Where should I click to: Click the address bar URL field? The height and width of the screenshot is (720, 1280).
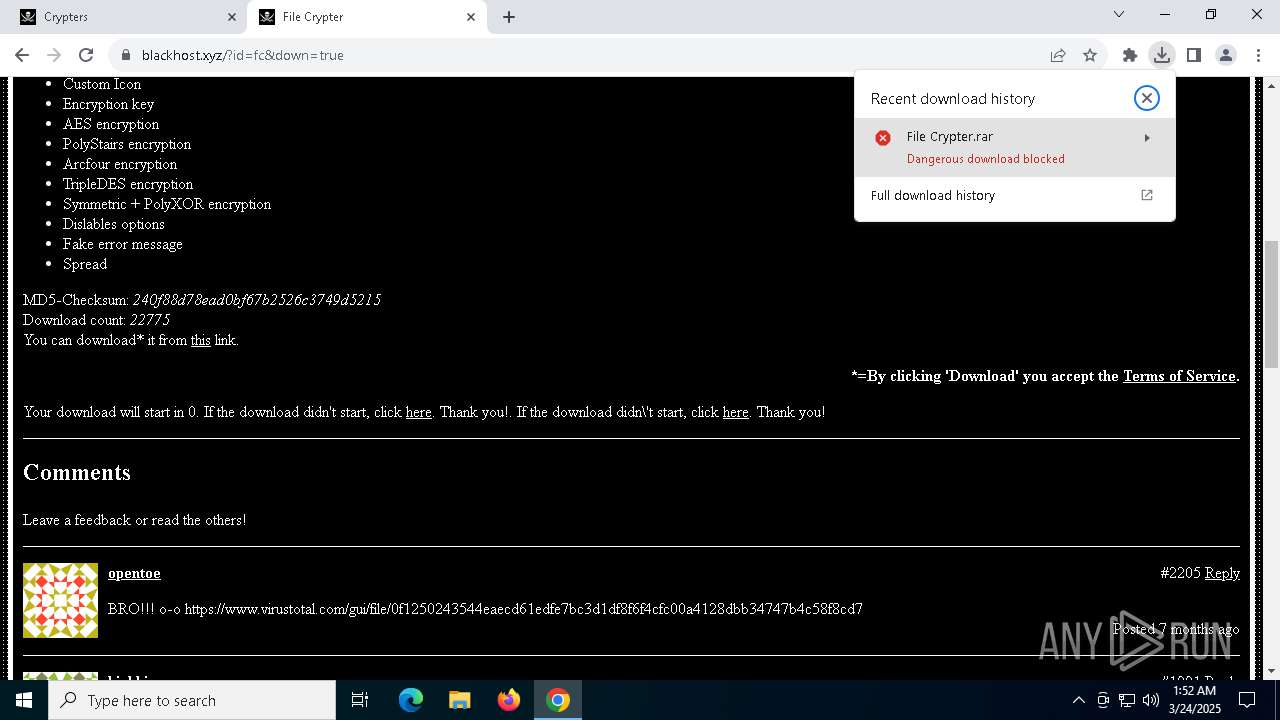pyautogui.click(x=590, y=55)
